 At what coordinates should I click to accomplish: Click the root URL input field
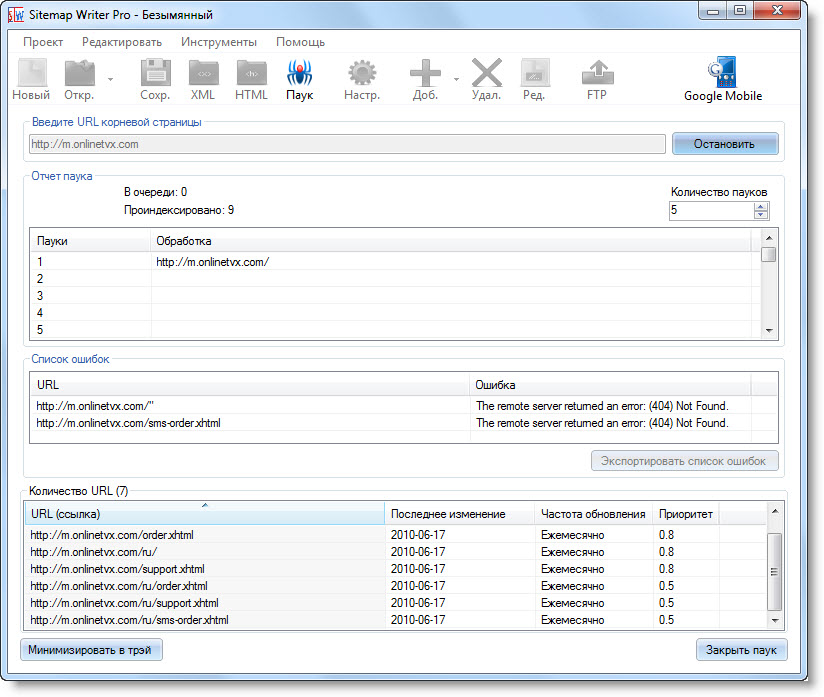347,144
